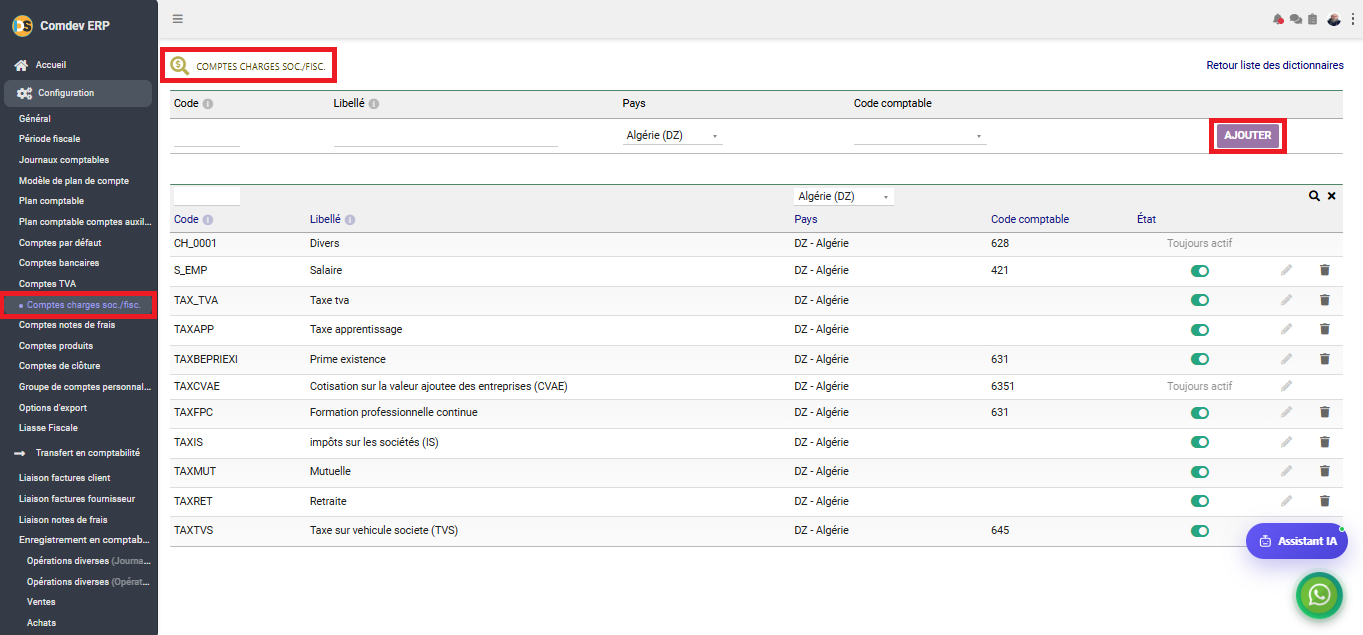Go to Comptes TVA menu item
The width and height of the screenshot is (1363, 635).
click(47, 284)
